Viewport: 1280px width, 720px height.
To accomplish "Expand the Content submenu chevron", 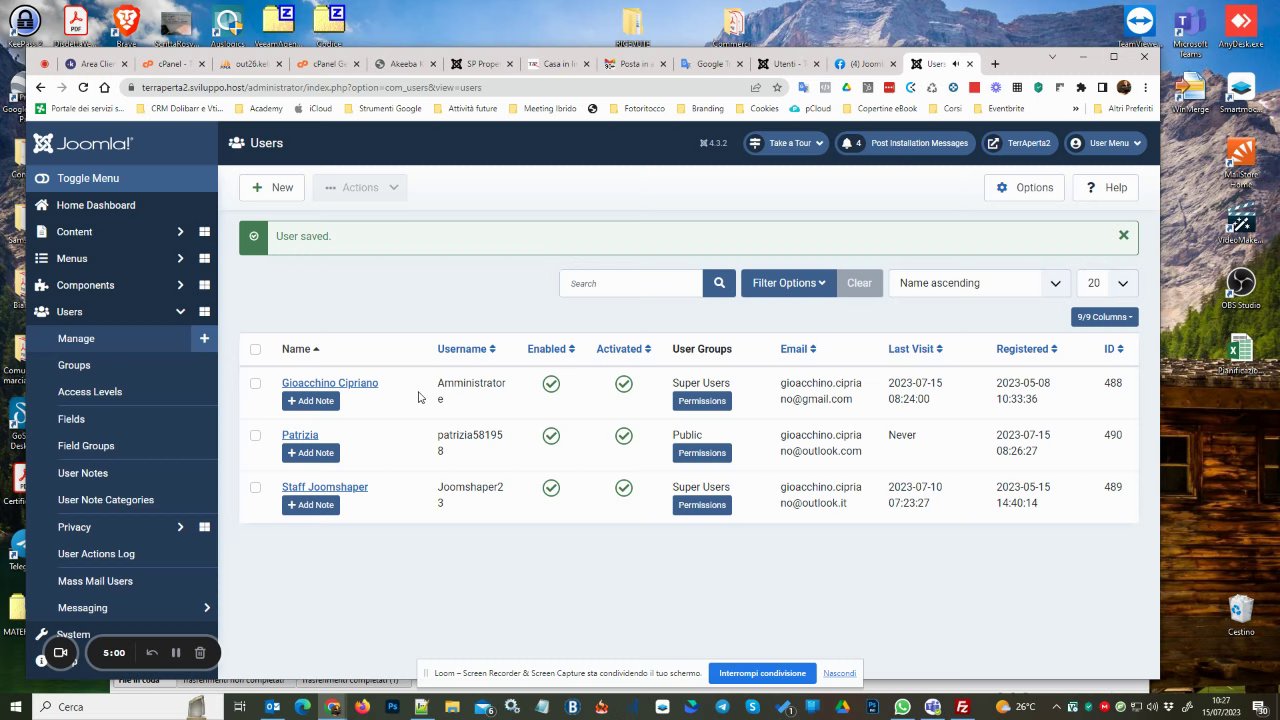I will tap(180, 232).
